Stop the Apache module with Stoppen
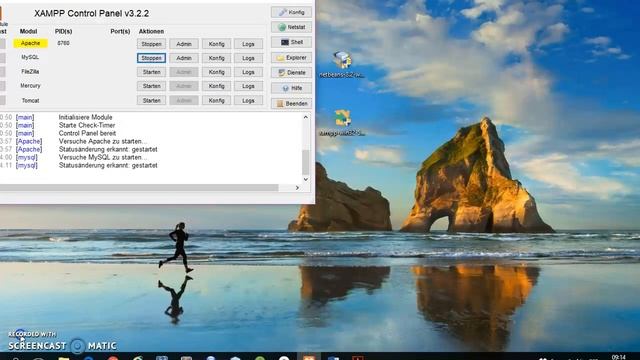 (x=151, y=44)
